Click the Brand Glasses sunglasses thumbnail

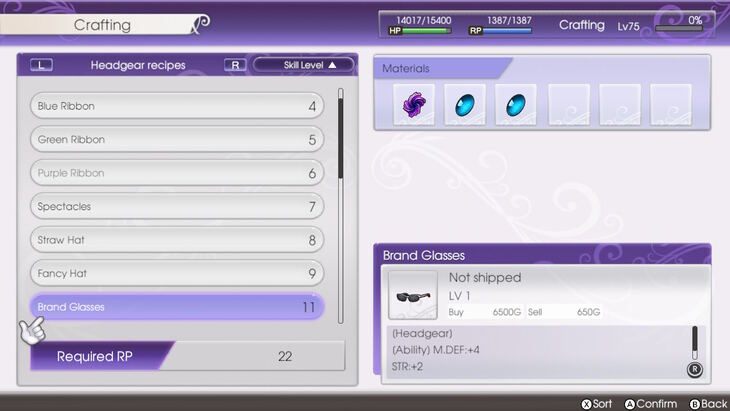[412, 295]
